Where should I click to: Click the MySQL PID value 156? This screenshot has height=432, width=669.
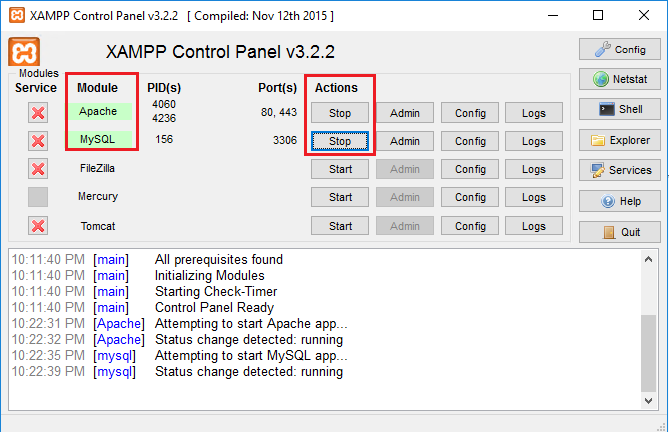click(x=164, y=139)
